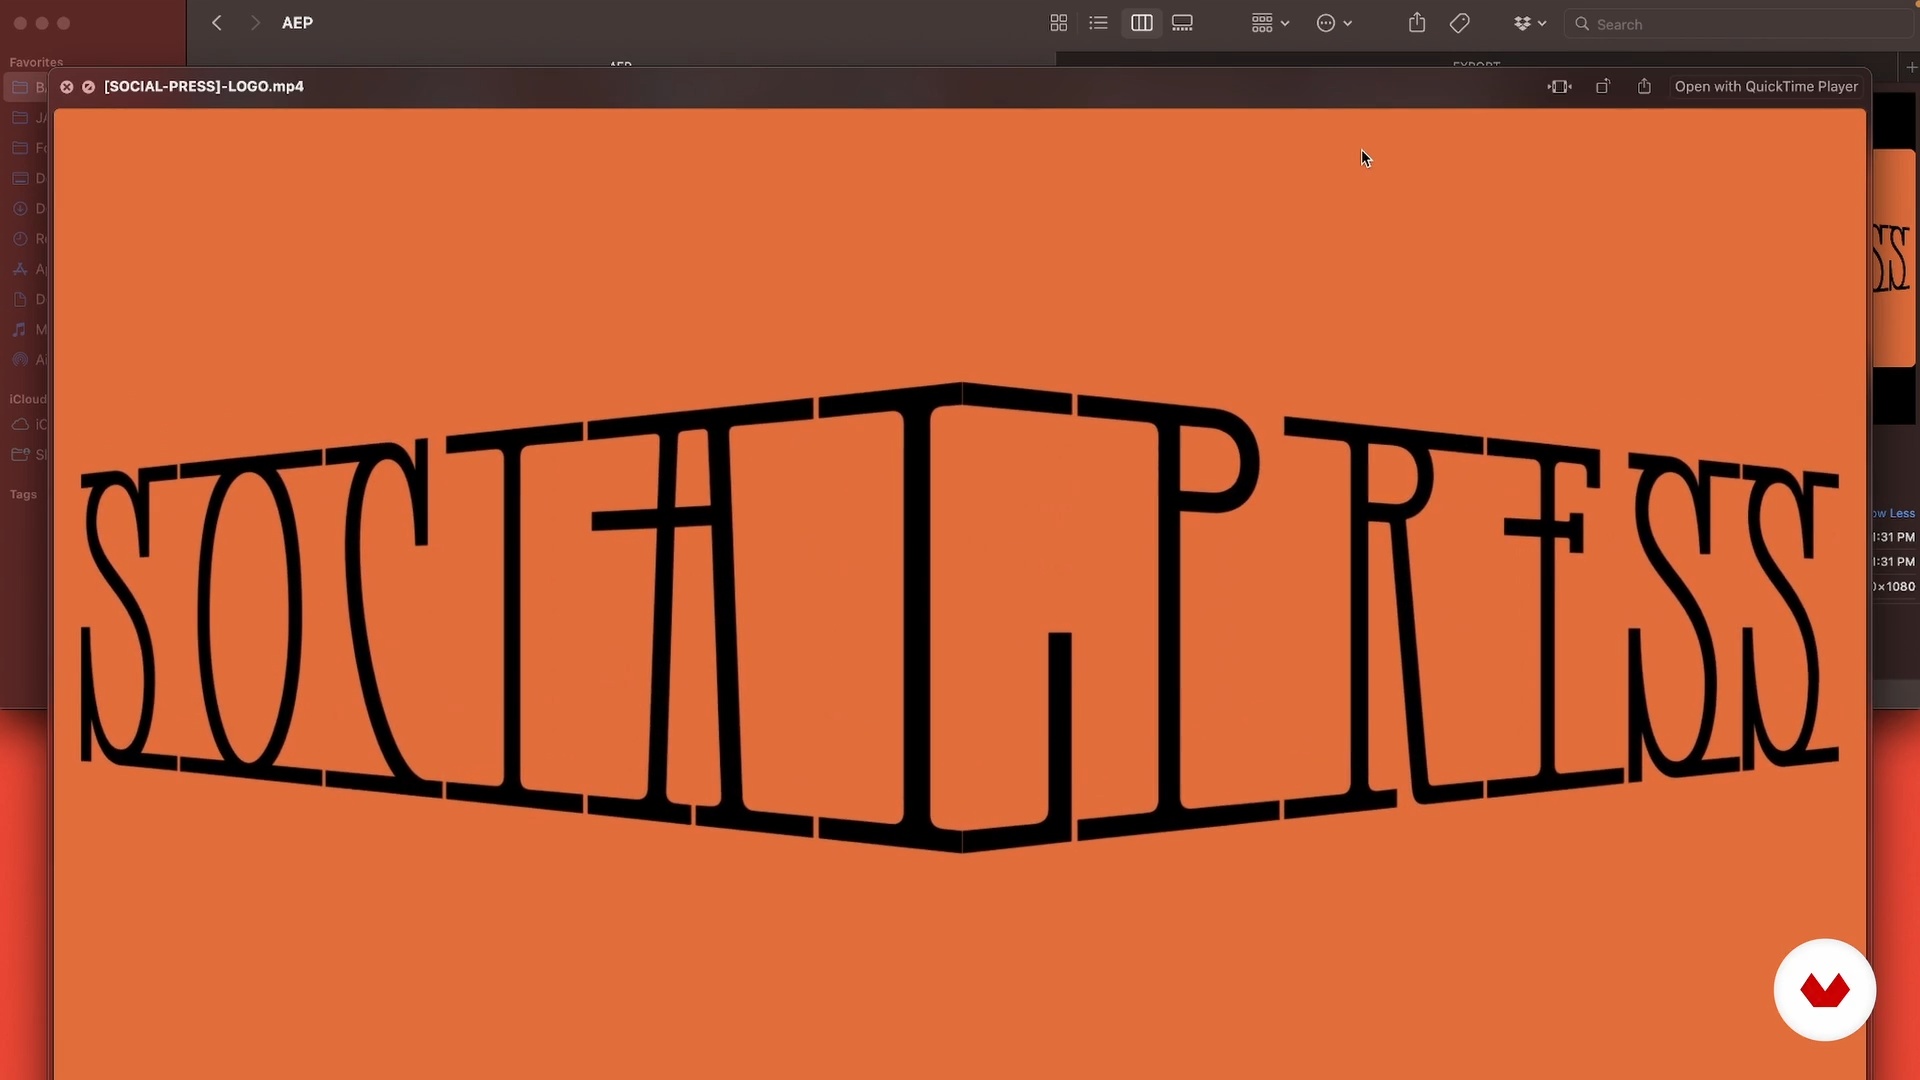
Task: Close the Quick Look preview
Action: 67,87
